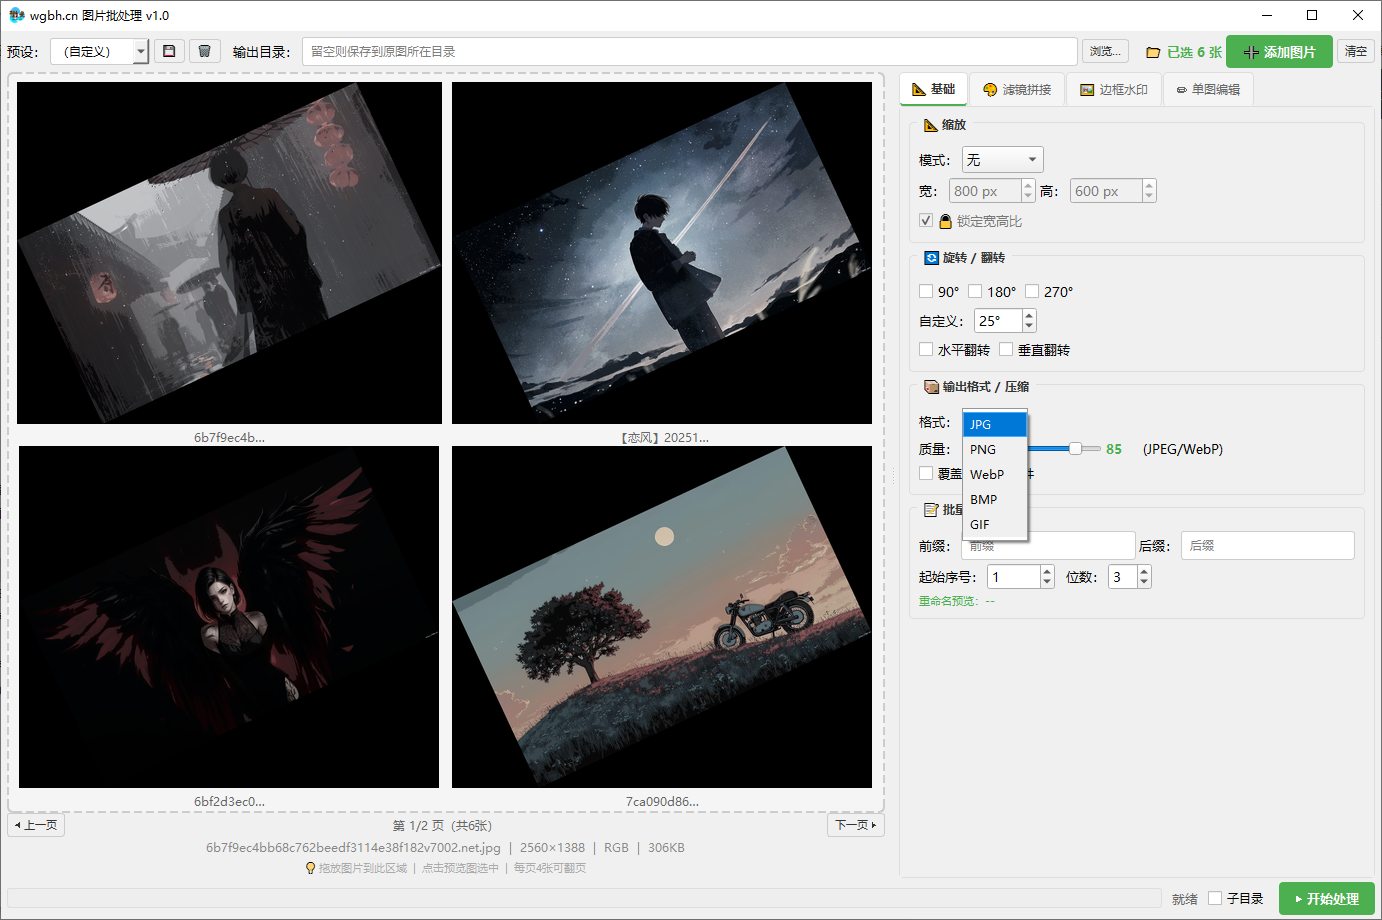This screenshot has height=920, width=1382.
Task: Increase the 起始序号 stepper value
Action: click(x=1047, y=571)
